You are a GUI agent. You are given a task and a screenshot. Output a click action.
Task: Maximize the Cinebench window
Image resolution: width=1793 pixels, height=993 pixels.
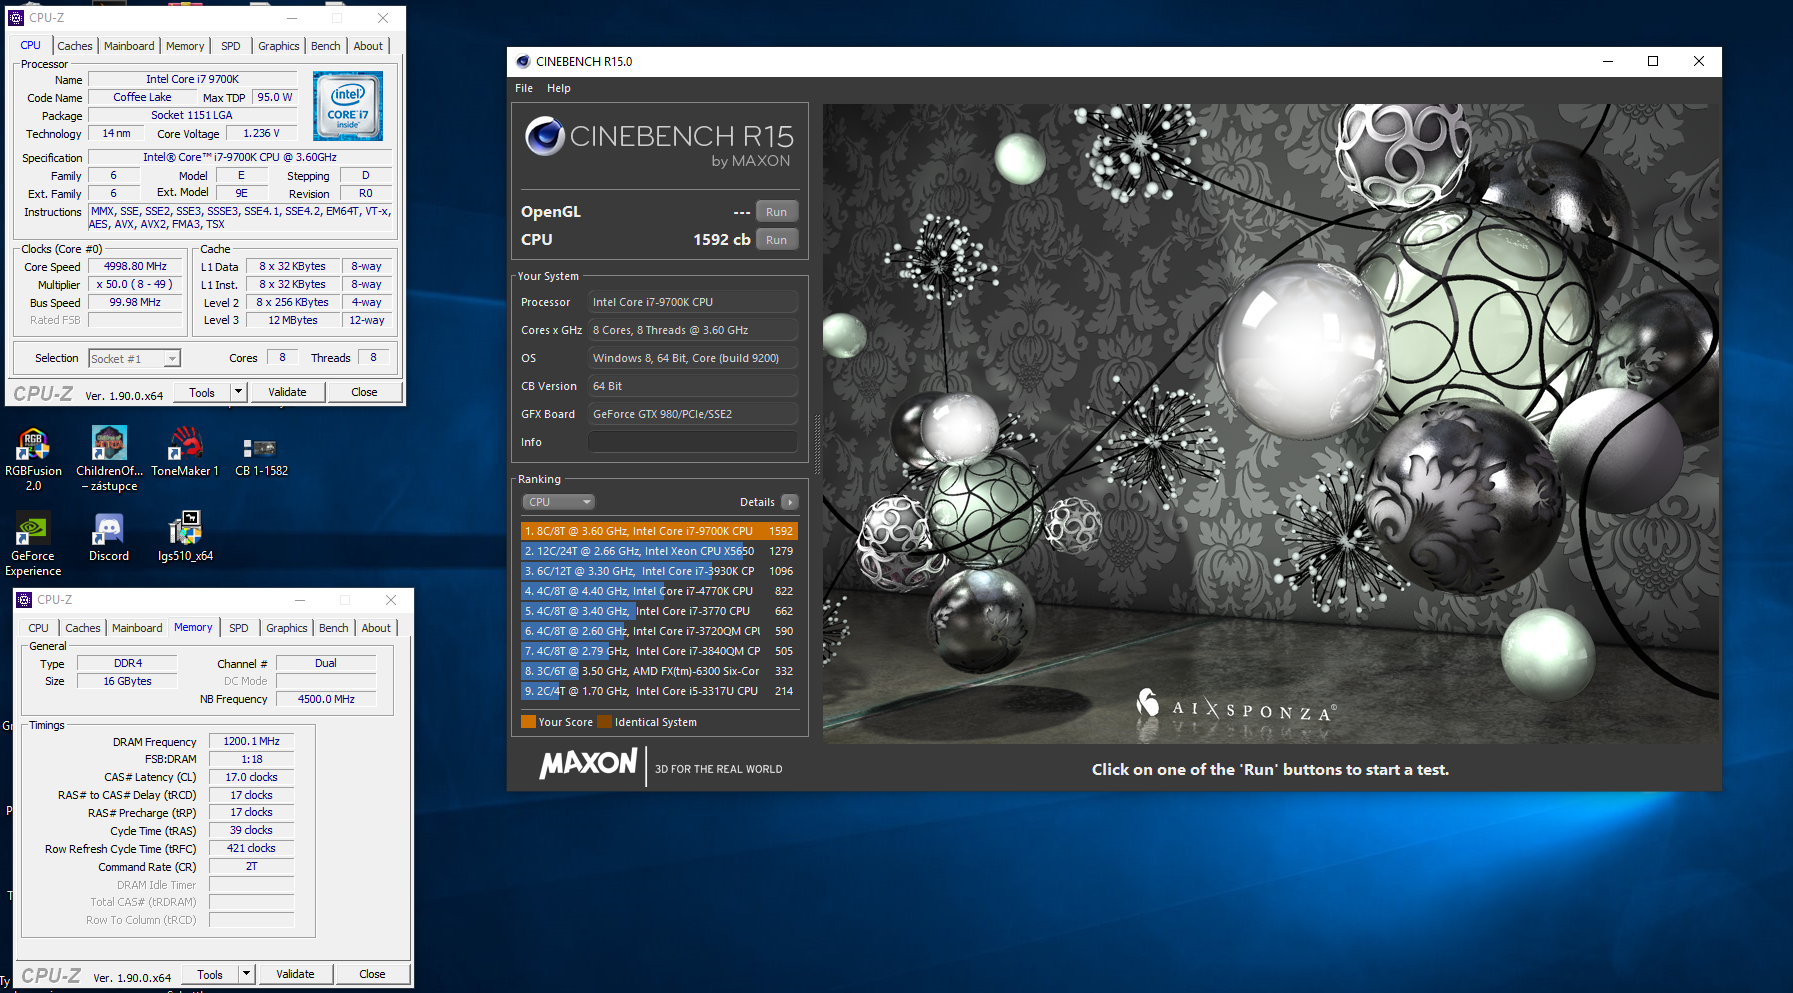point(1653,61)
